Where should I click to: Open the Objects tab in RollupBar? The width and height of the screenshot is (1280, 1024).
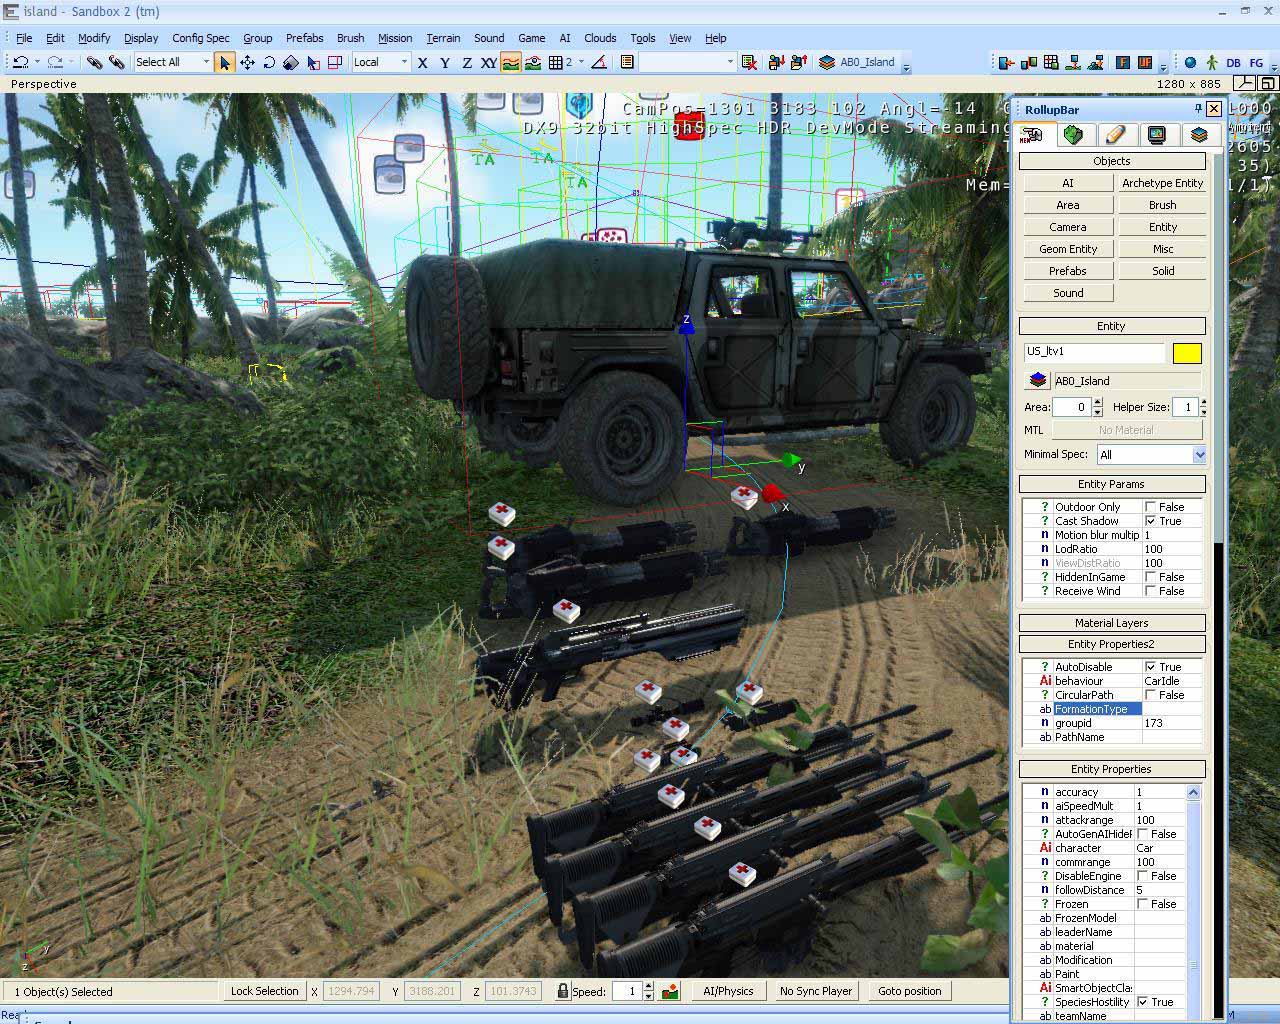tap(1033, 135)
